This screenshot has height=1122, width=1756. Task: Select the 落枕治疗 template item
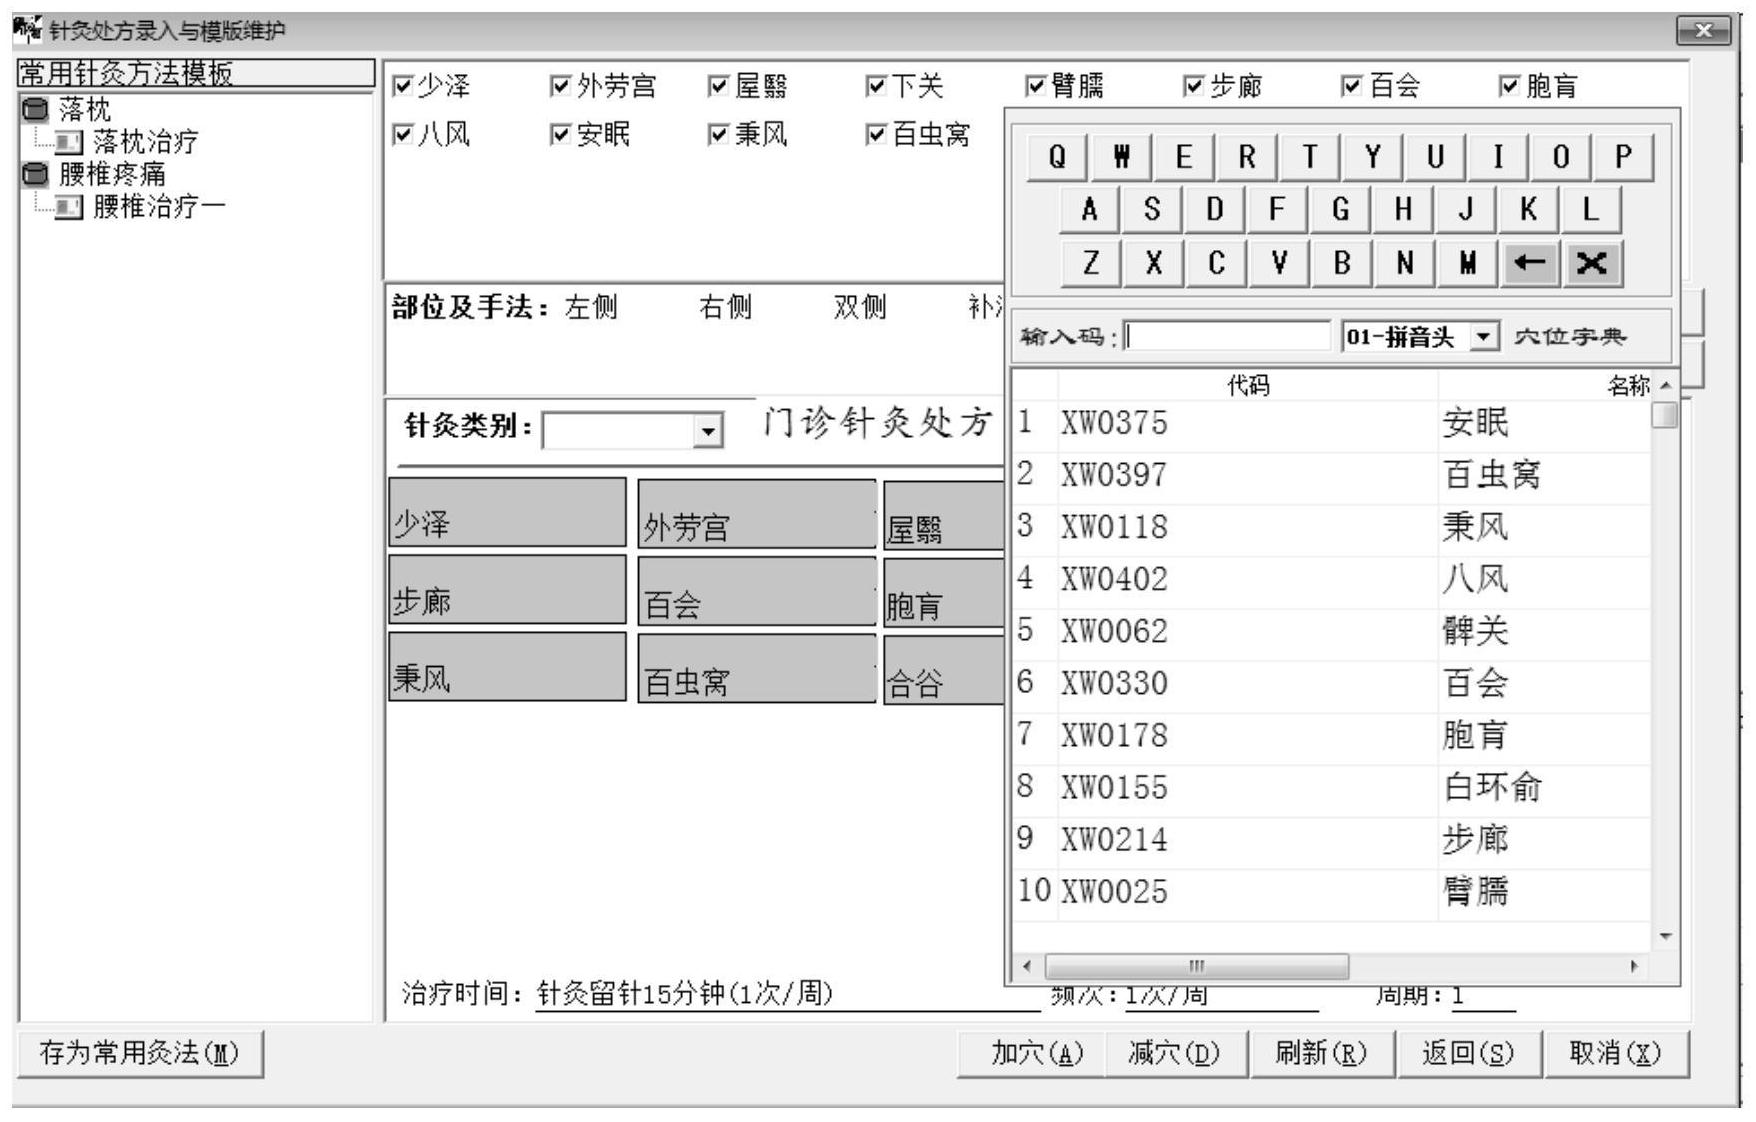145,141
